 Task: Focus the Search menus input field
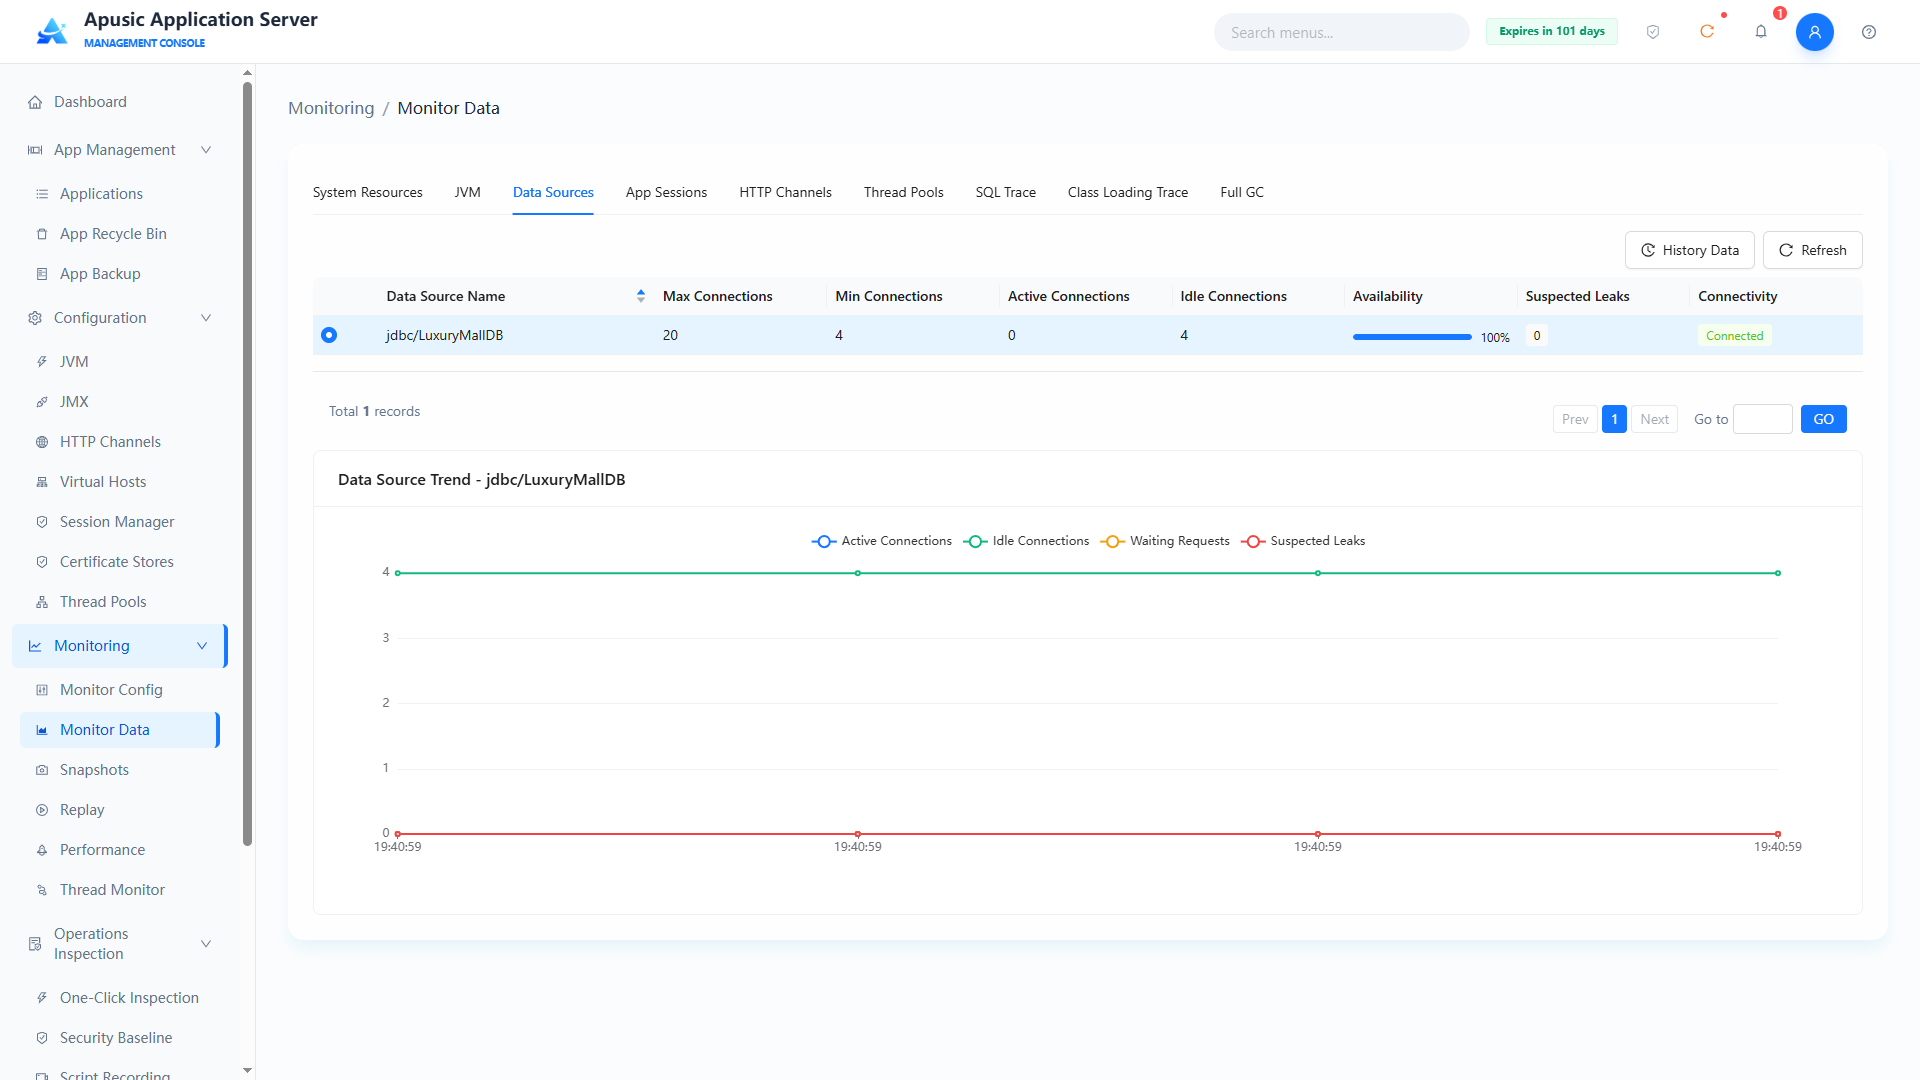coord(1342,32)
